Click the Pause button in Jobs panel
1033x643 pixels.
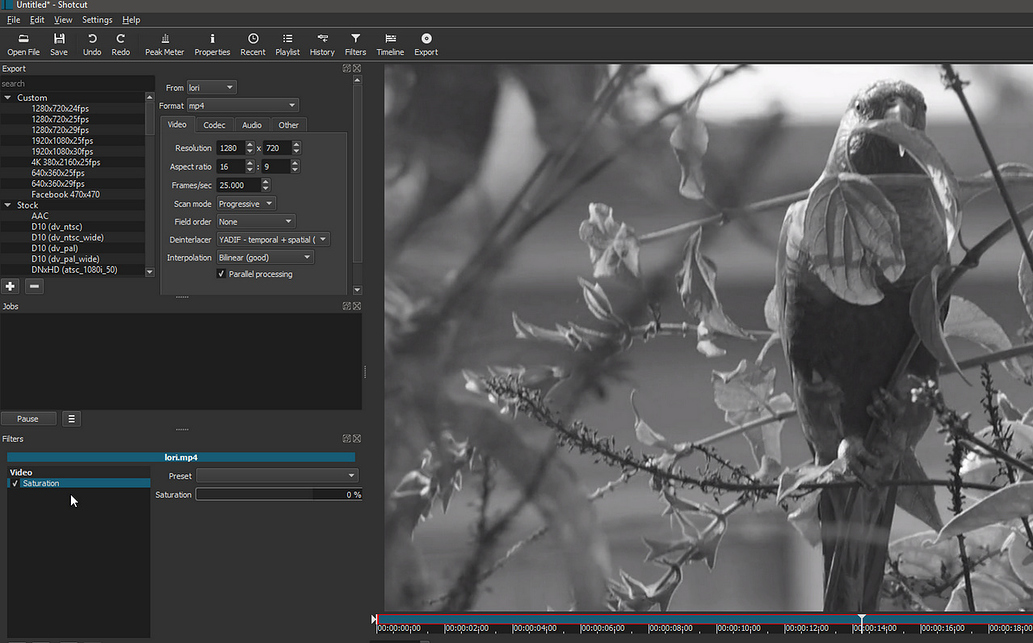coord(28,418)
